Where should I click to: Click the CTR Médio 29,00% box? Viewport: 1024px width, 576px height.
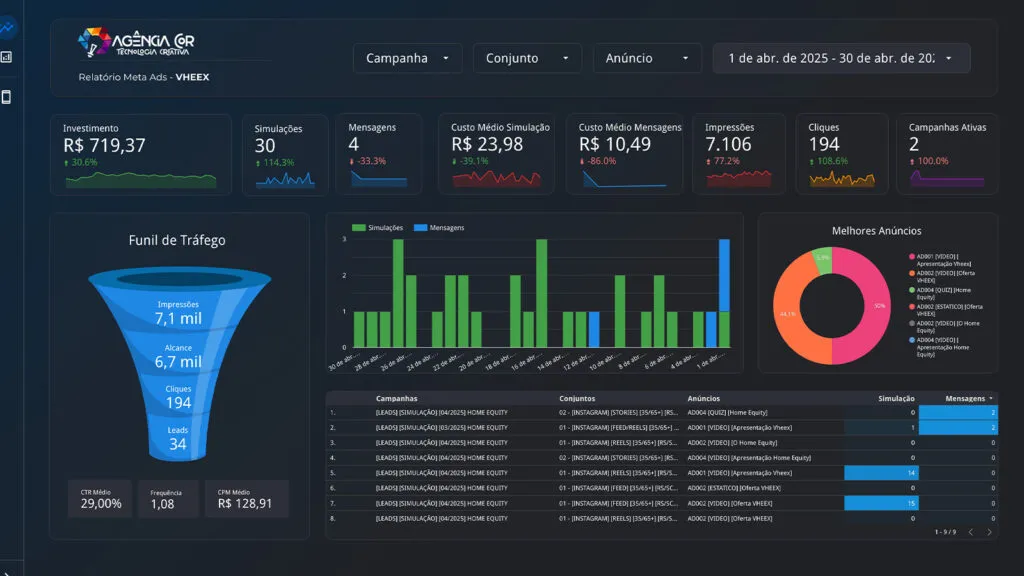click(x=101, y=499)
